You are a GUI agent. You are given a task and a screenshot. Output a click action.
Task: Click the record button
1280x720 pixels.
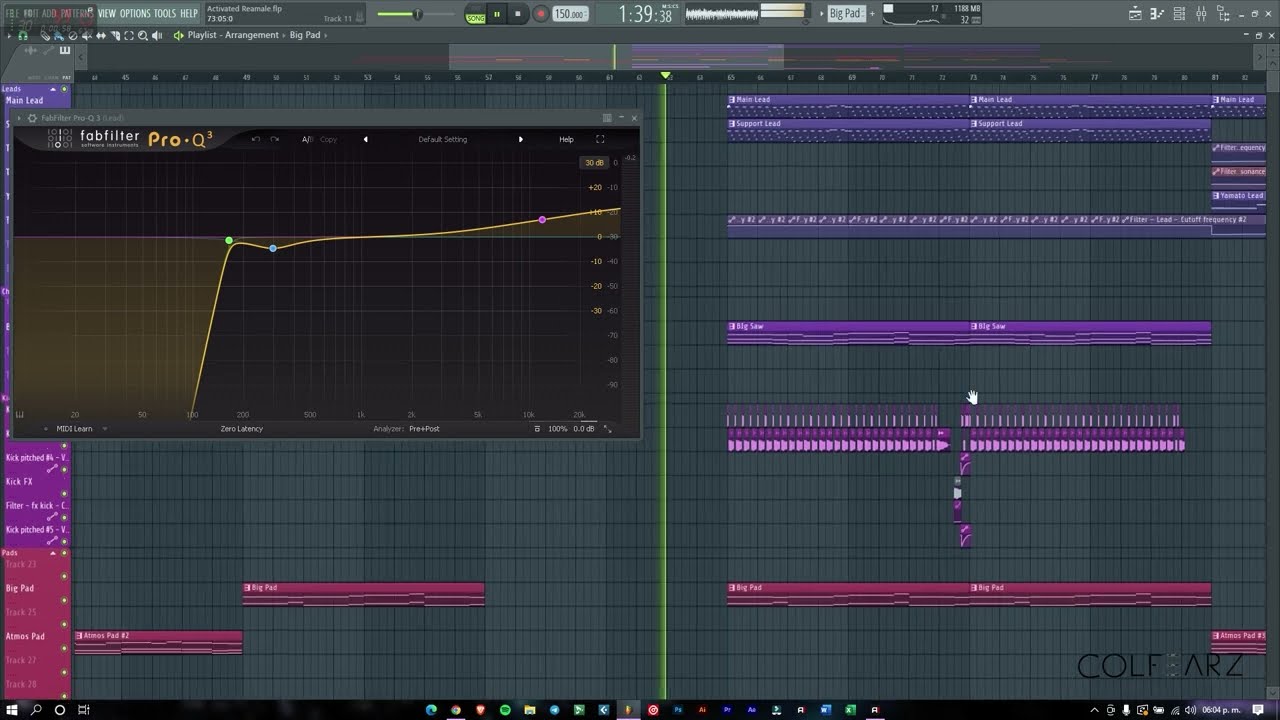click(540, 14)
